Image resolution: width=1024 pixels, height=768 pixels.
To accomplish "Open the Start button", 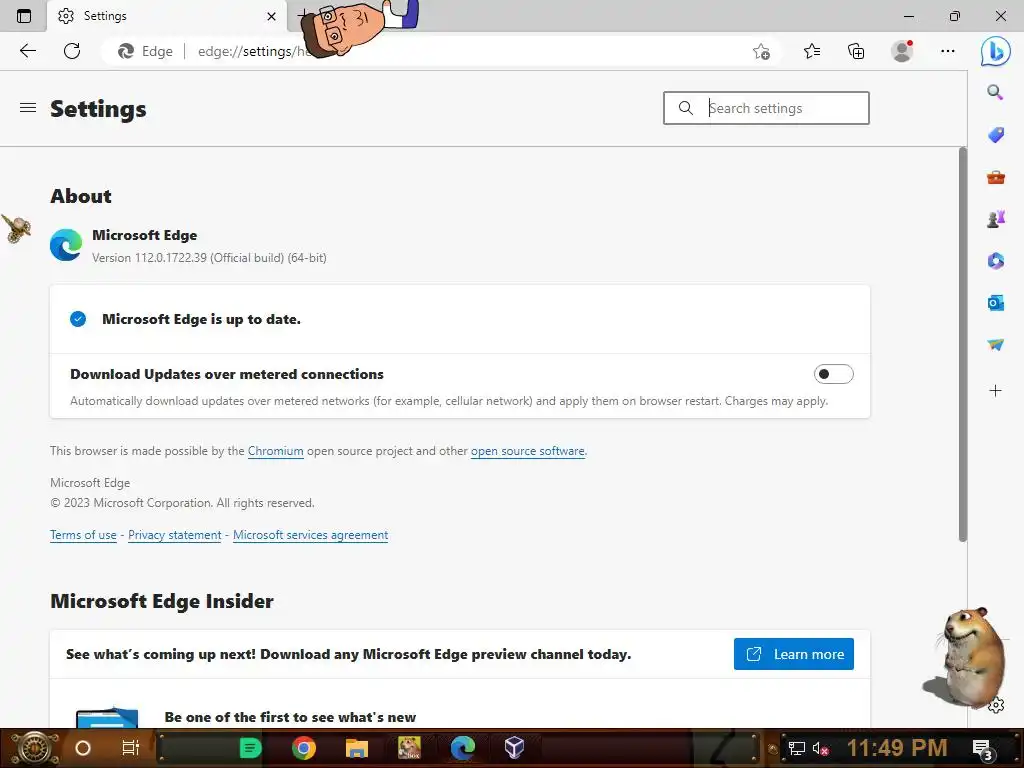I will [33, 748].
